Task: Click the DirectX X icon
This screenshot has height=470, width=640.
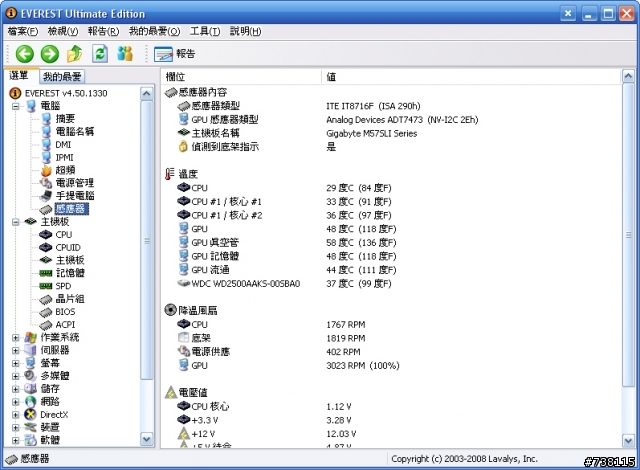Action: coord(31,415)
